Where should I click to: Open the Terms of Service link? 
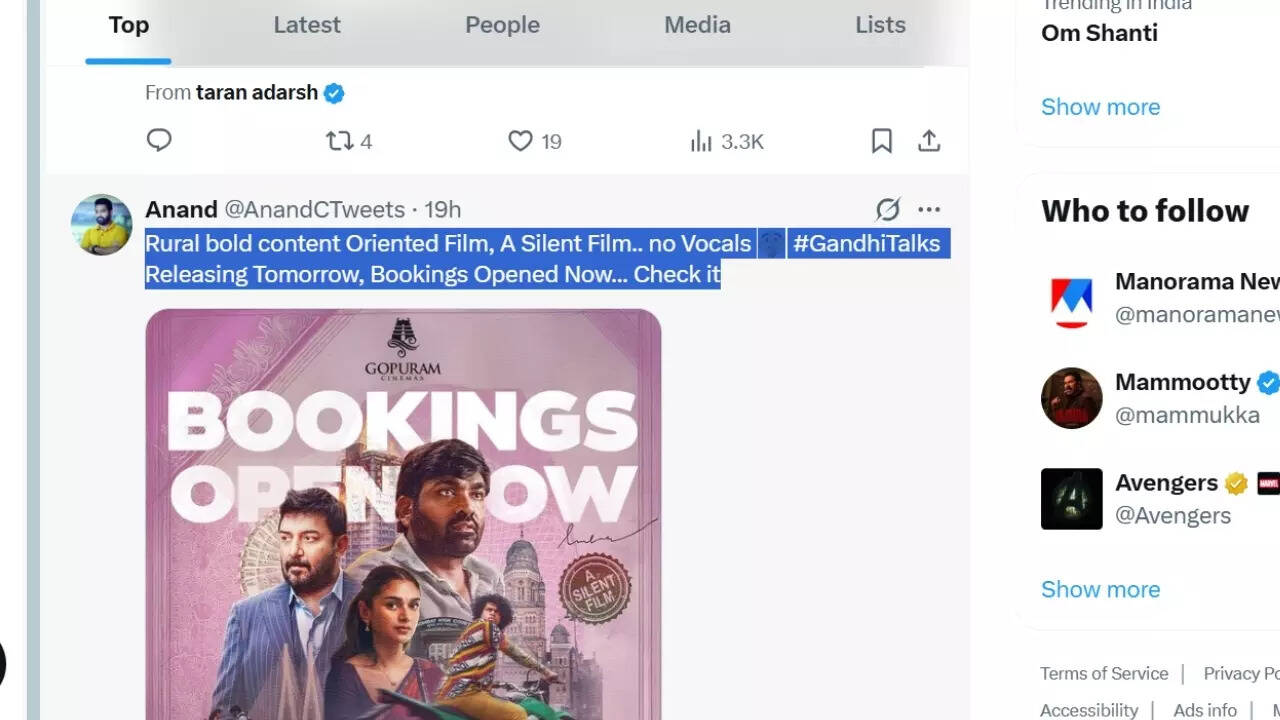pyautogui.click(x=1103, y=673)
